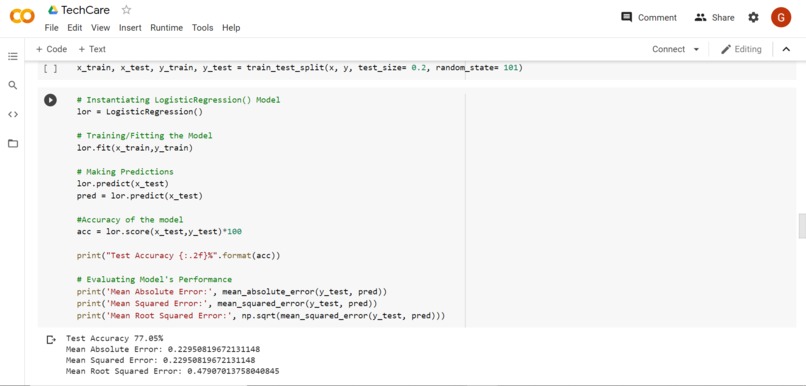Screen dimensions: 806x386
Task: Open the search sidebar icon
Action: click(x=13, y=85)
